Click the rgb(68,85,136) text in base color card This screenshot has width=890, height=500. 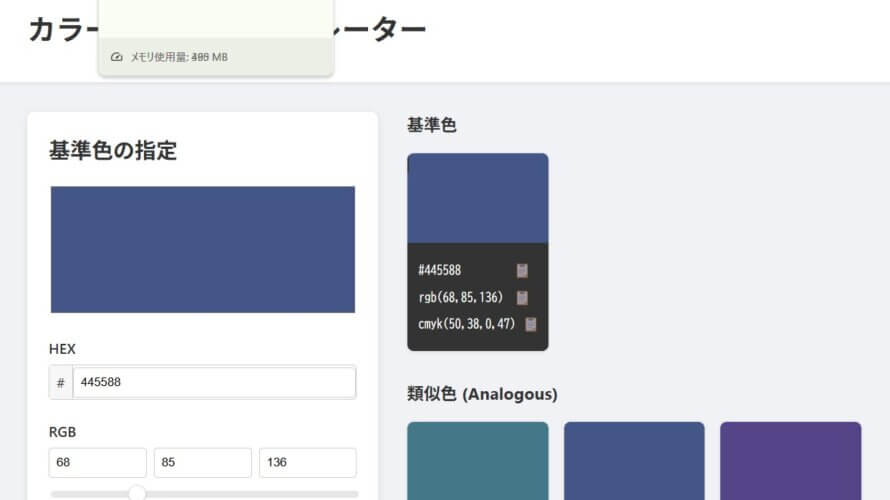click(x=460, y=298)
